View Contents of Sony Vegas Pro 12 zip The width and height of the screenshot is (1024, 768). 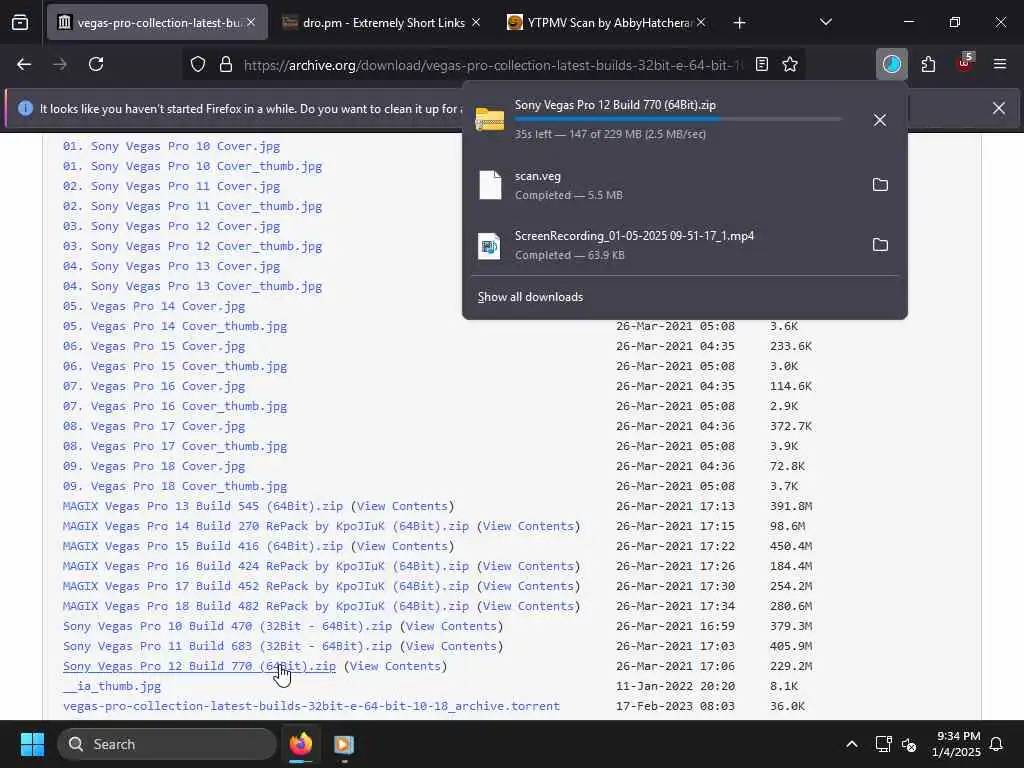pyautogui.click(x=395, y=666)
